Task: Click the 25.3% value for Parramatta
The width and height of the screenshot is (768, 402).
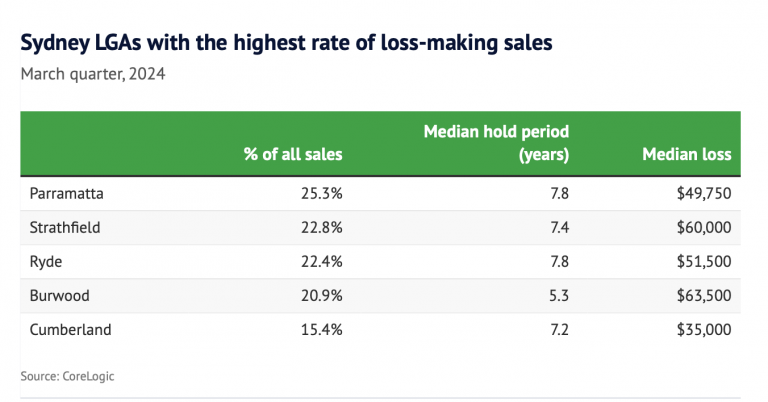Action: (x=322, y=193)
